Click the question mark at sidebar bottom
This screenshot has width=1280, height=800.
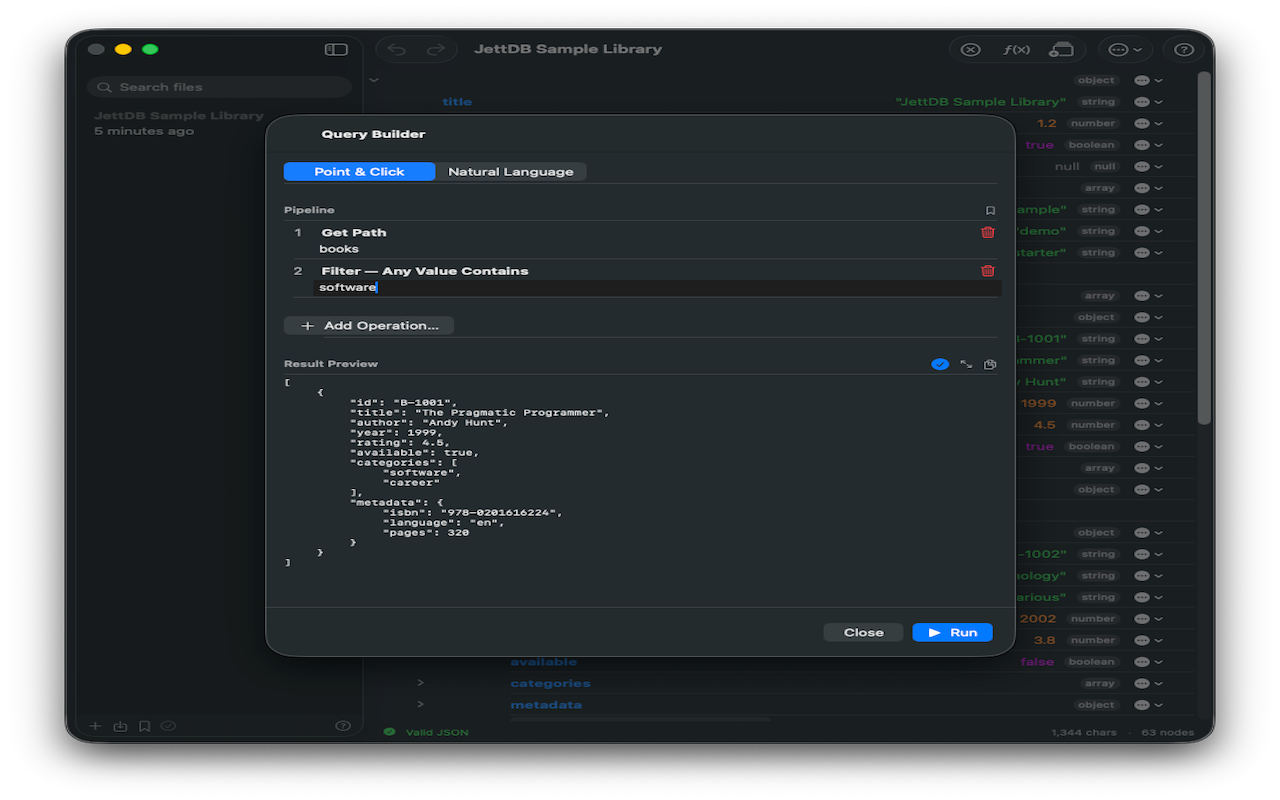[x=343, y=726]
